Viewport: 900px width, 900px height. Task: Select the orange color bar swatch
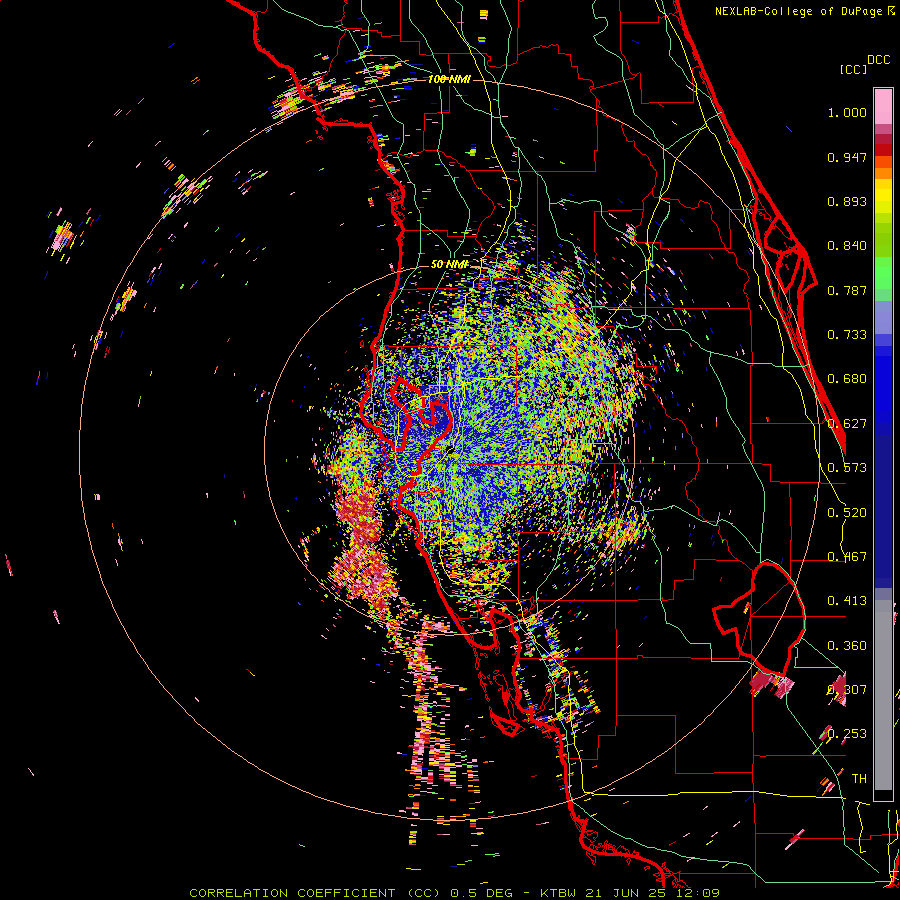(x=883, y=173)
